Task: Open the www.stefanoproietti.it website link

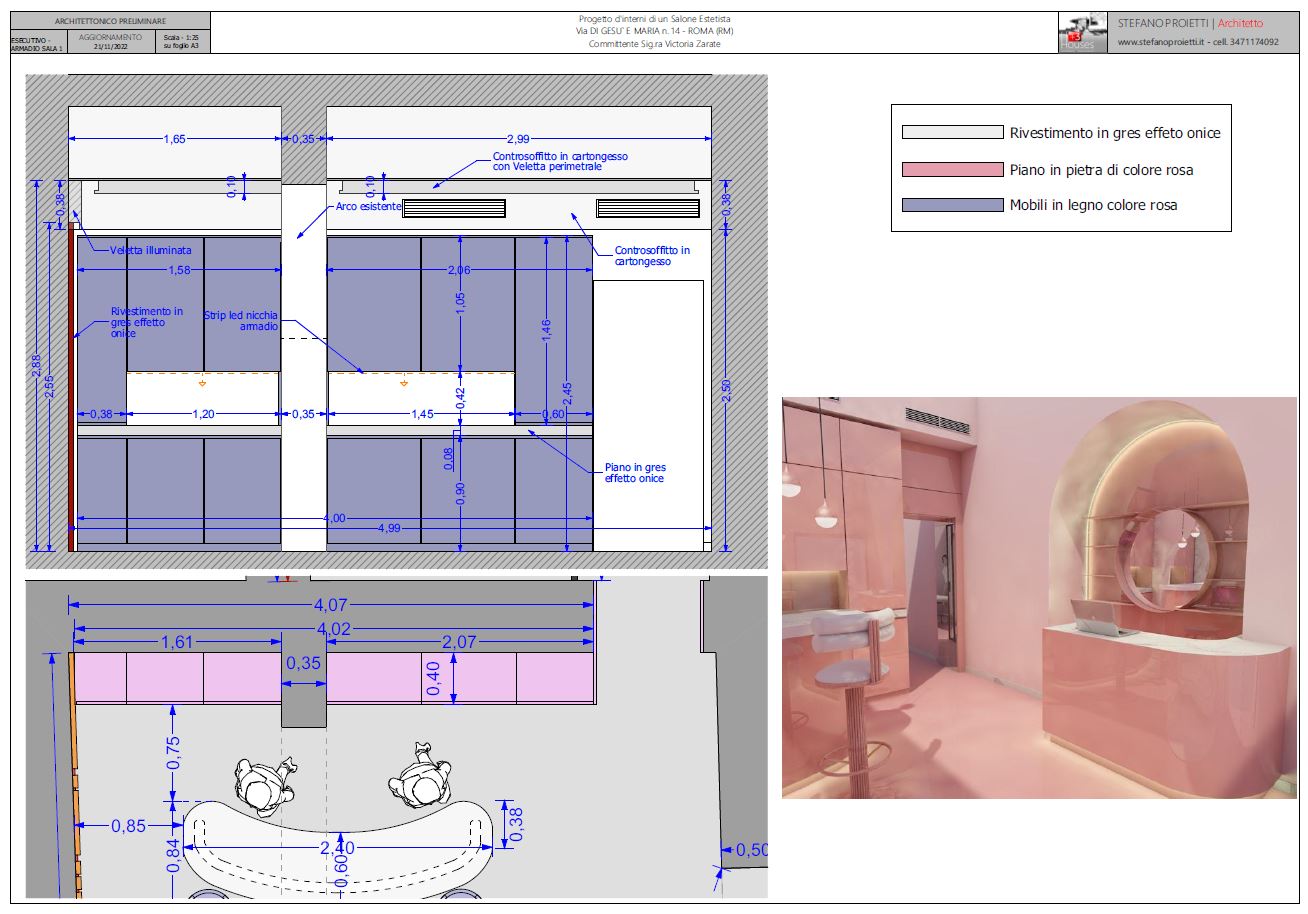Action: (1161, 42)
